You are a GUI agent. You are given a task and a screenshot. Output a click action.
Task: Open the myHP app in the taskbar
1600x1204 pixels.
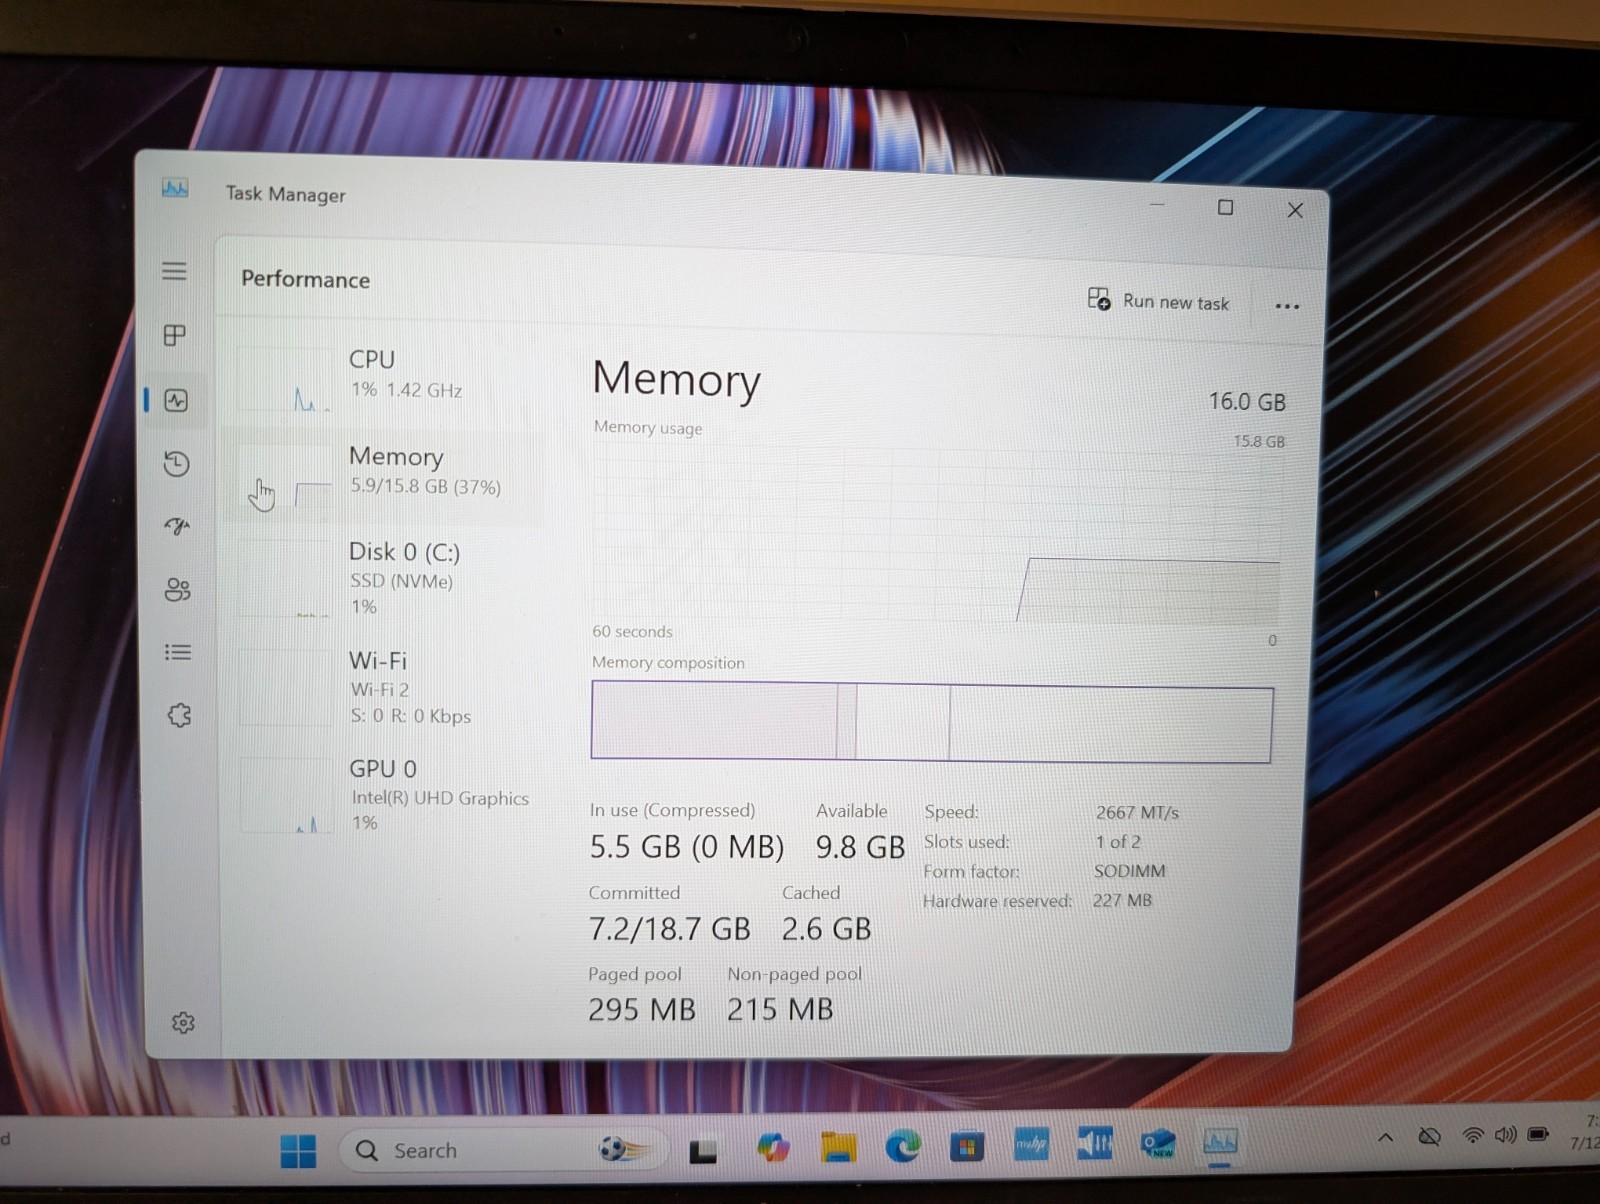[x=1031, y=1144]
